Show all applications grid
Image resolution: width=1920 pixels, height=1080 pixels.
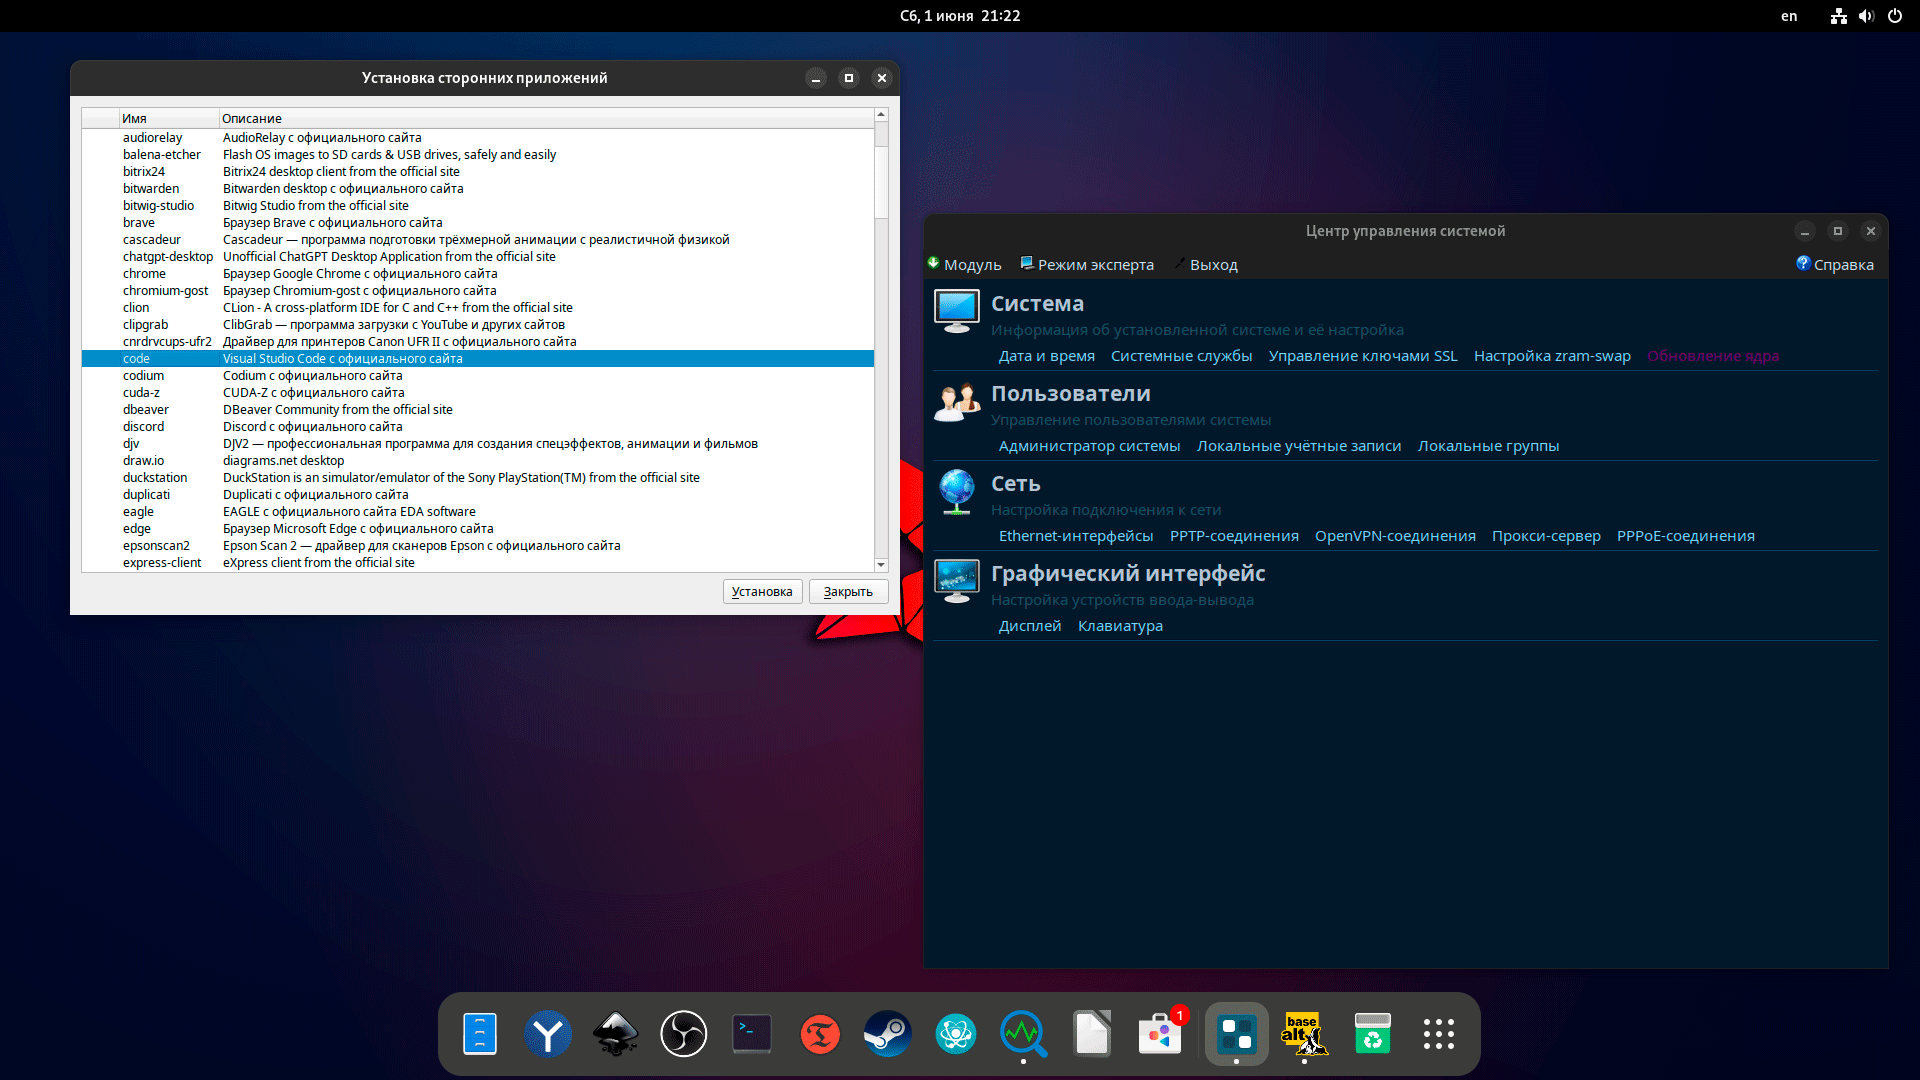[1438, 1034]
